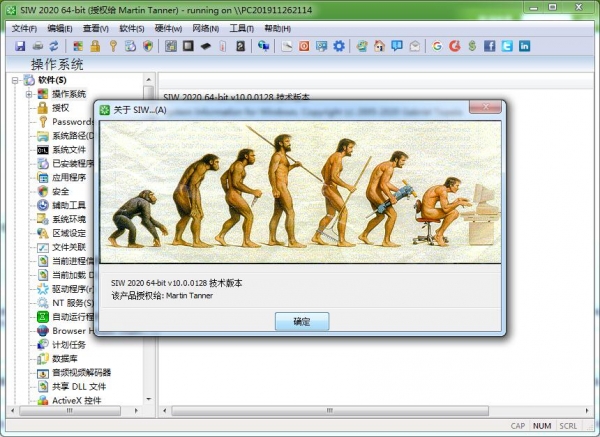Close the 关于 SIW dialog

485,107
